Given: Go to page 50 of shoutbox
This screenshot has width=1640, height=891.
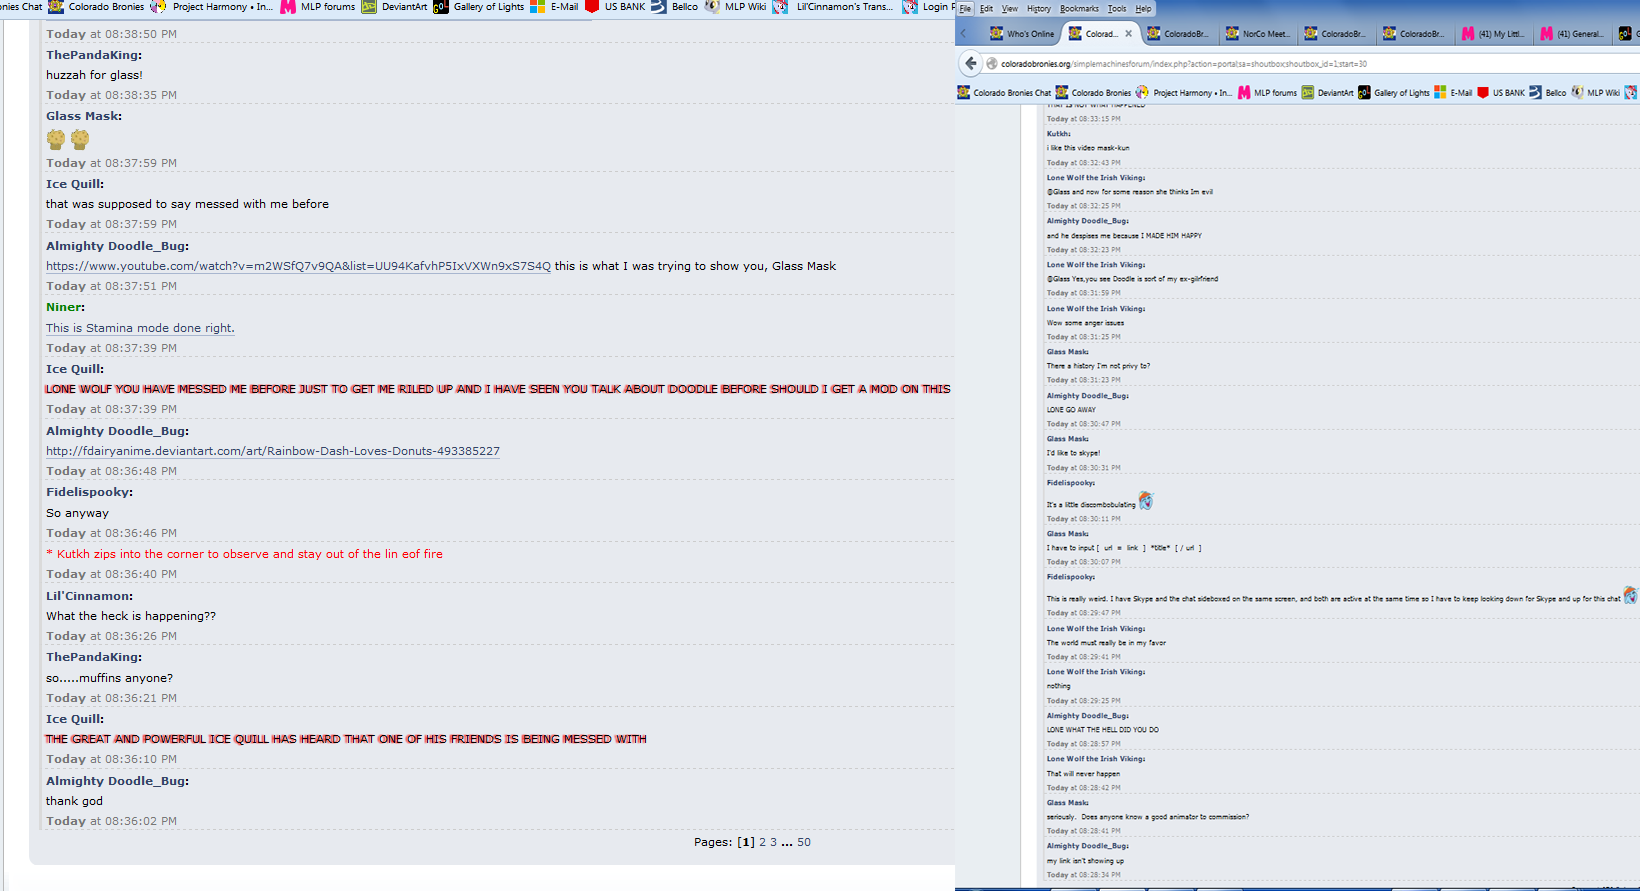Looking at the screenshot, I should click(804, 842).
